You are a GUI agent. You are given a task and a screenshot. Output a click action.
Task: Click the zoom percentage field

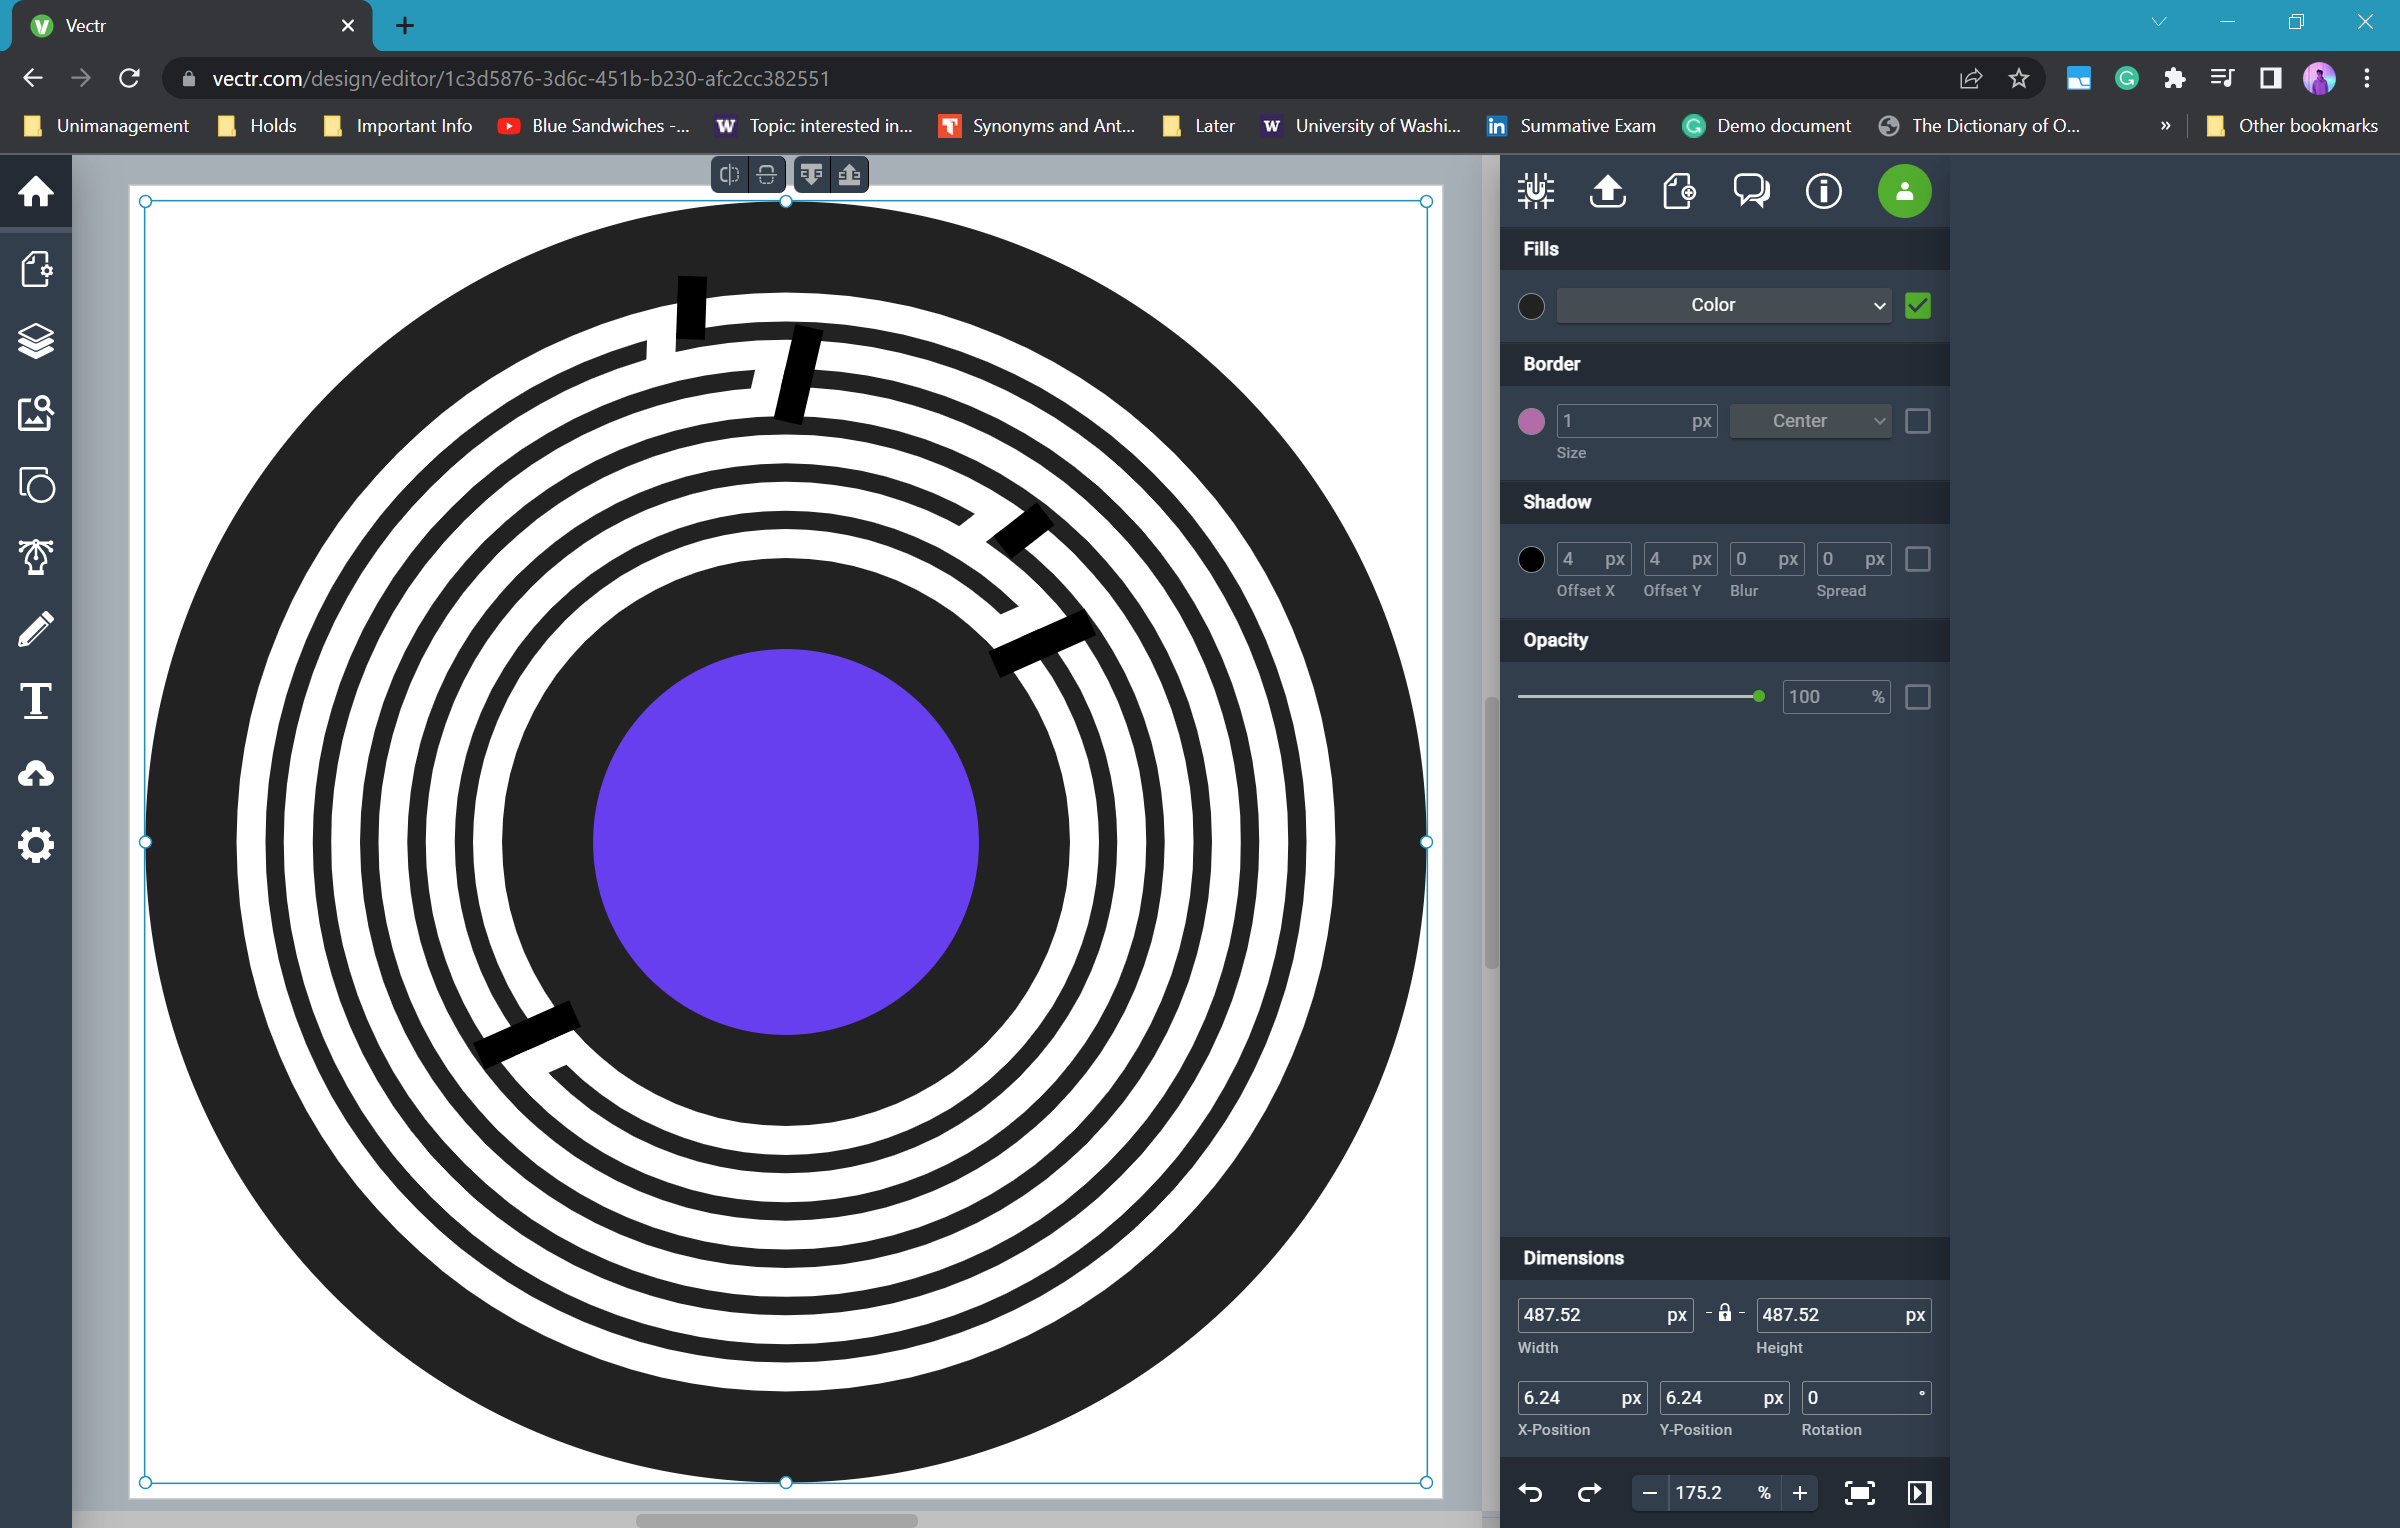pyautogui.click(x=1724, y=1493)
